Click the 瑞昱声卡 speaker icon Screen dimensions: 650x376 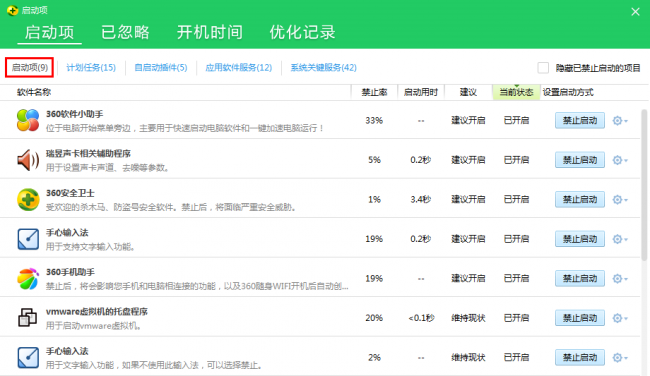tap(28, 160)
